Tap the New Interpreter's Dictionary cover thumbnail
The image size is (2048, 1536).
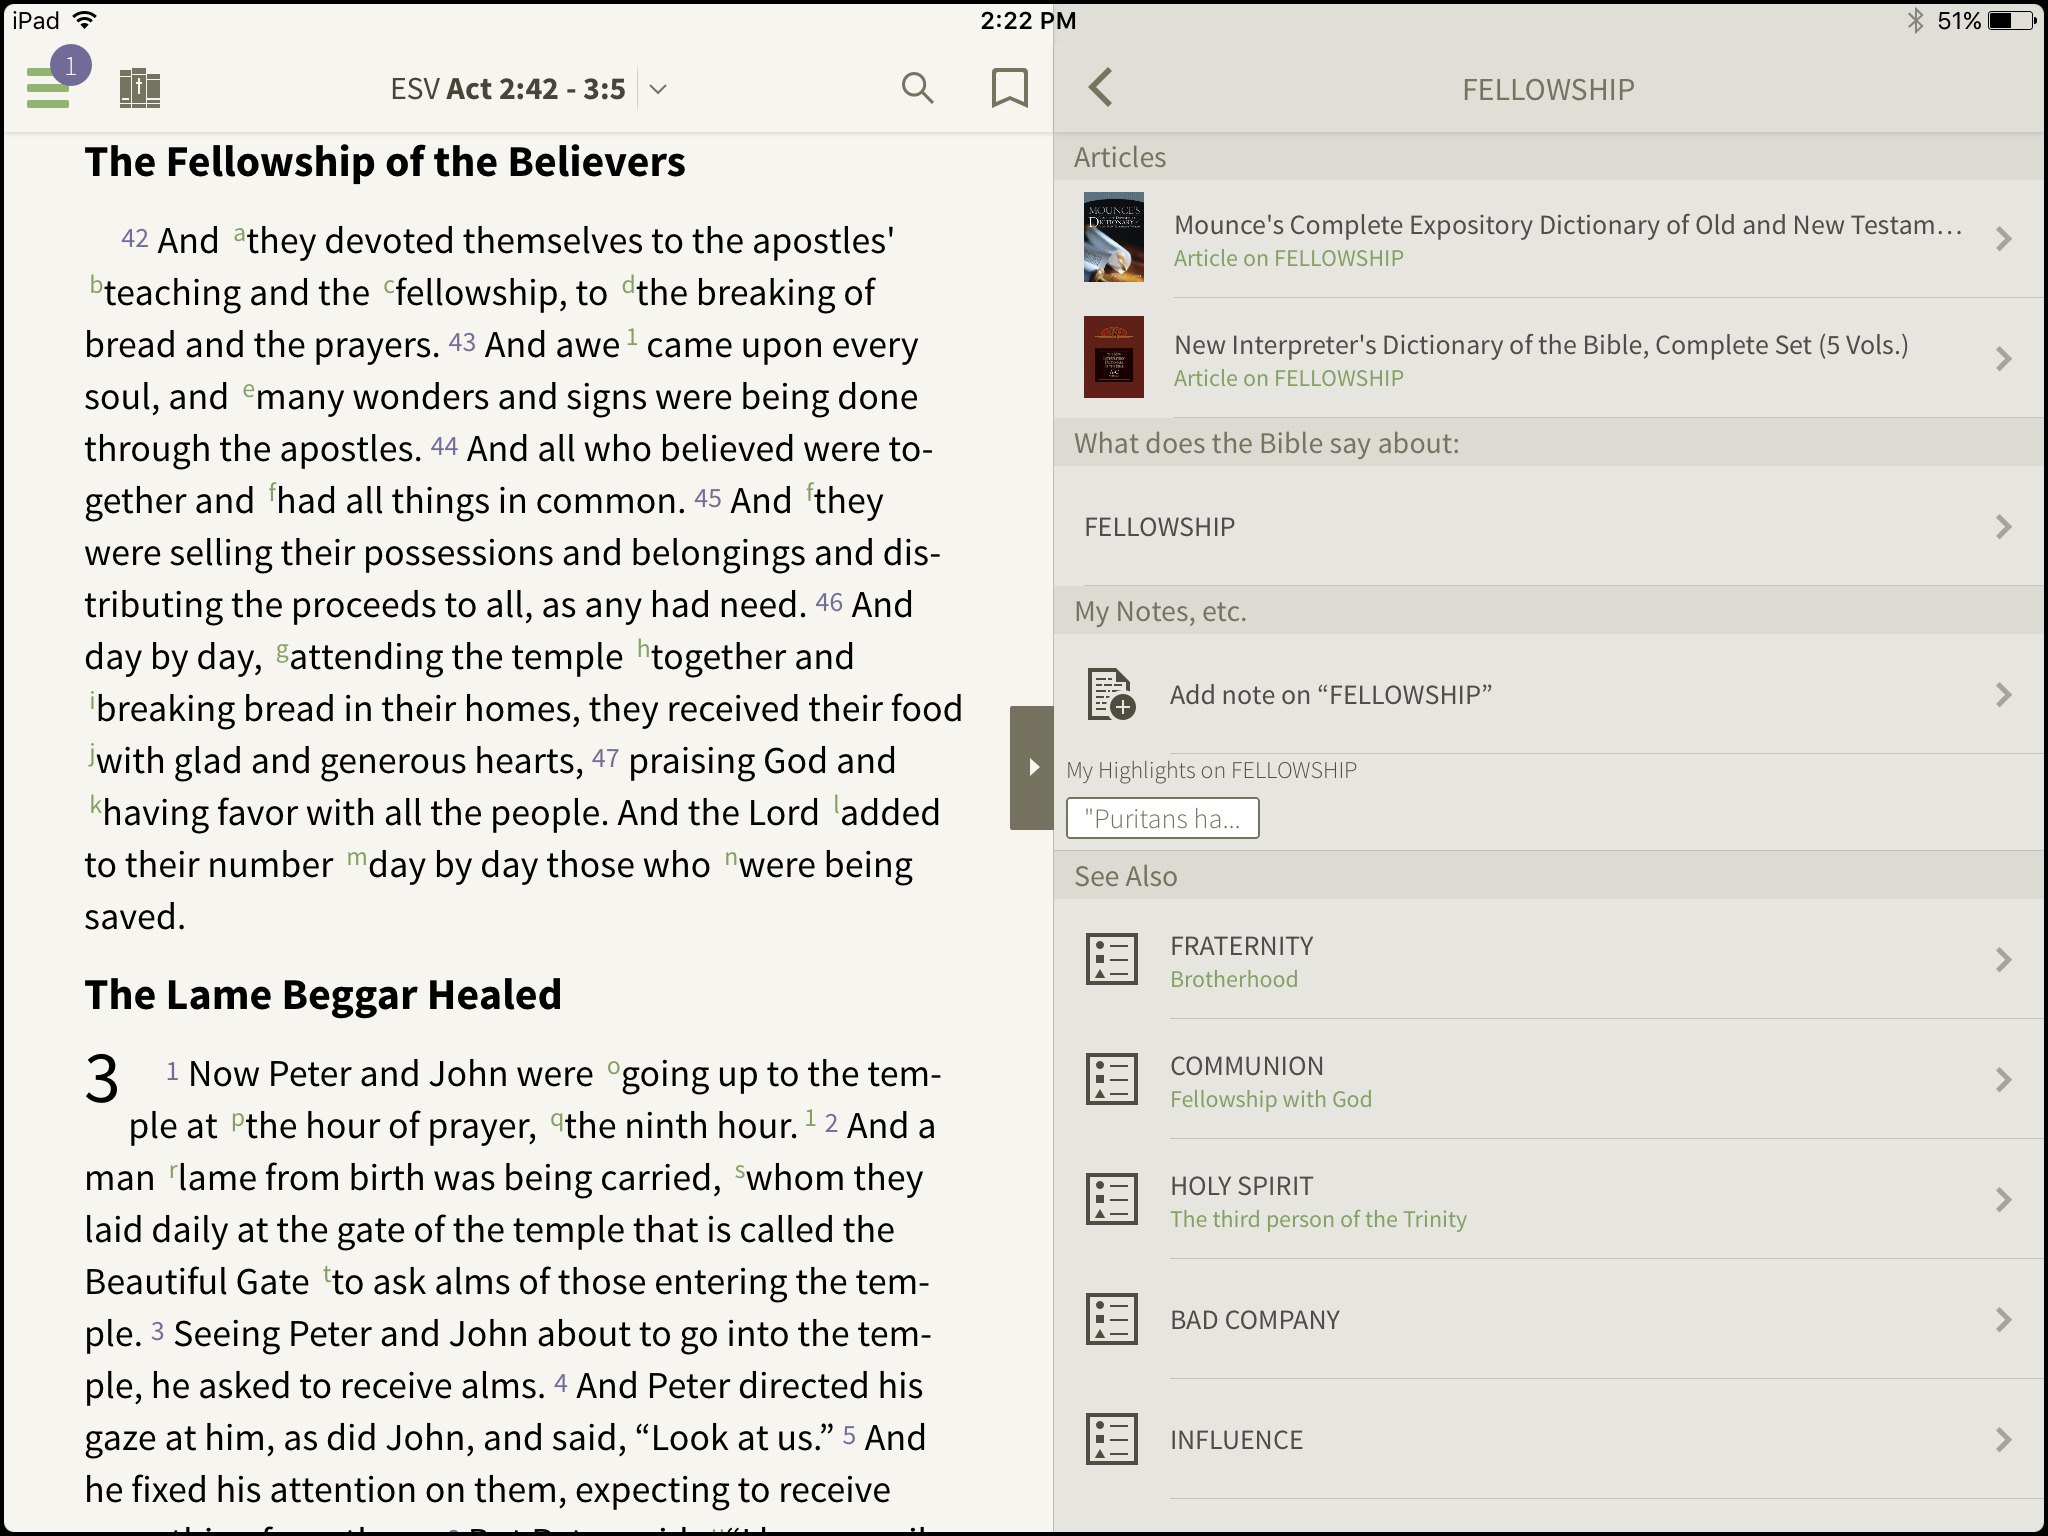(1114, 357)
